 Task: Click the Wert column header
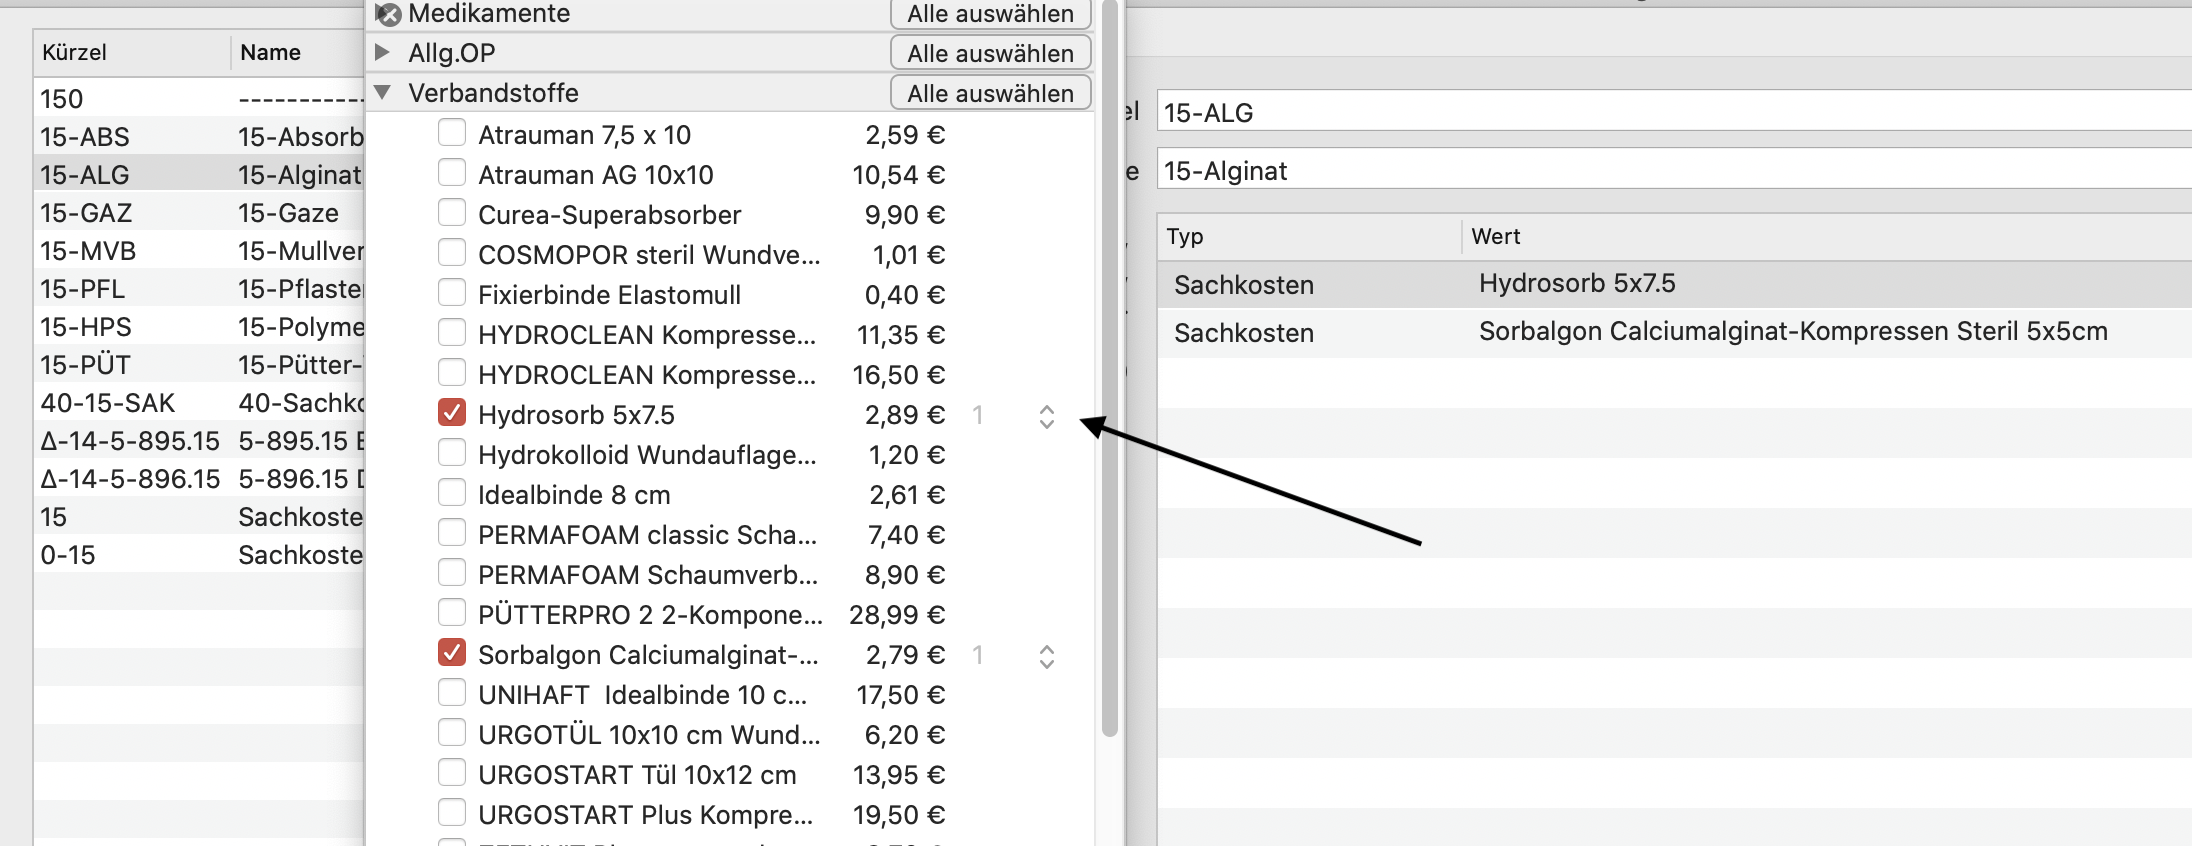pos(1827,236)
